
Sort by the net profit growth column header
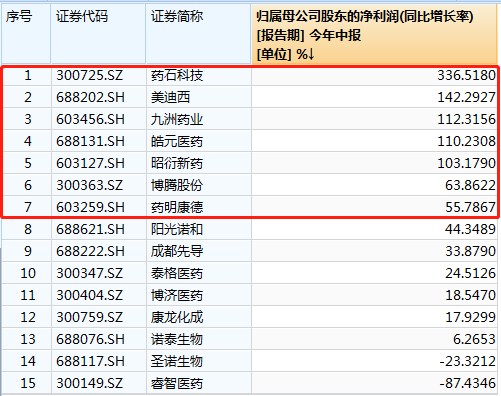[374, 34]
